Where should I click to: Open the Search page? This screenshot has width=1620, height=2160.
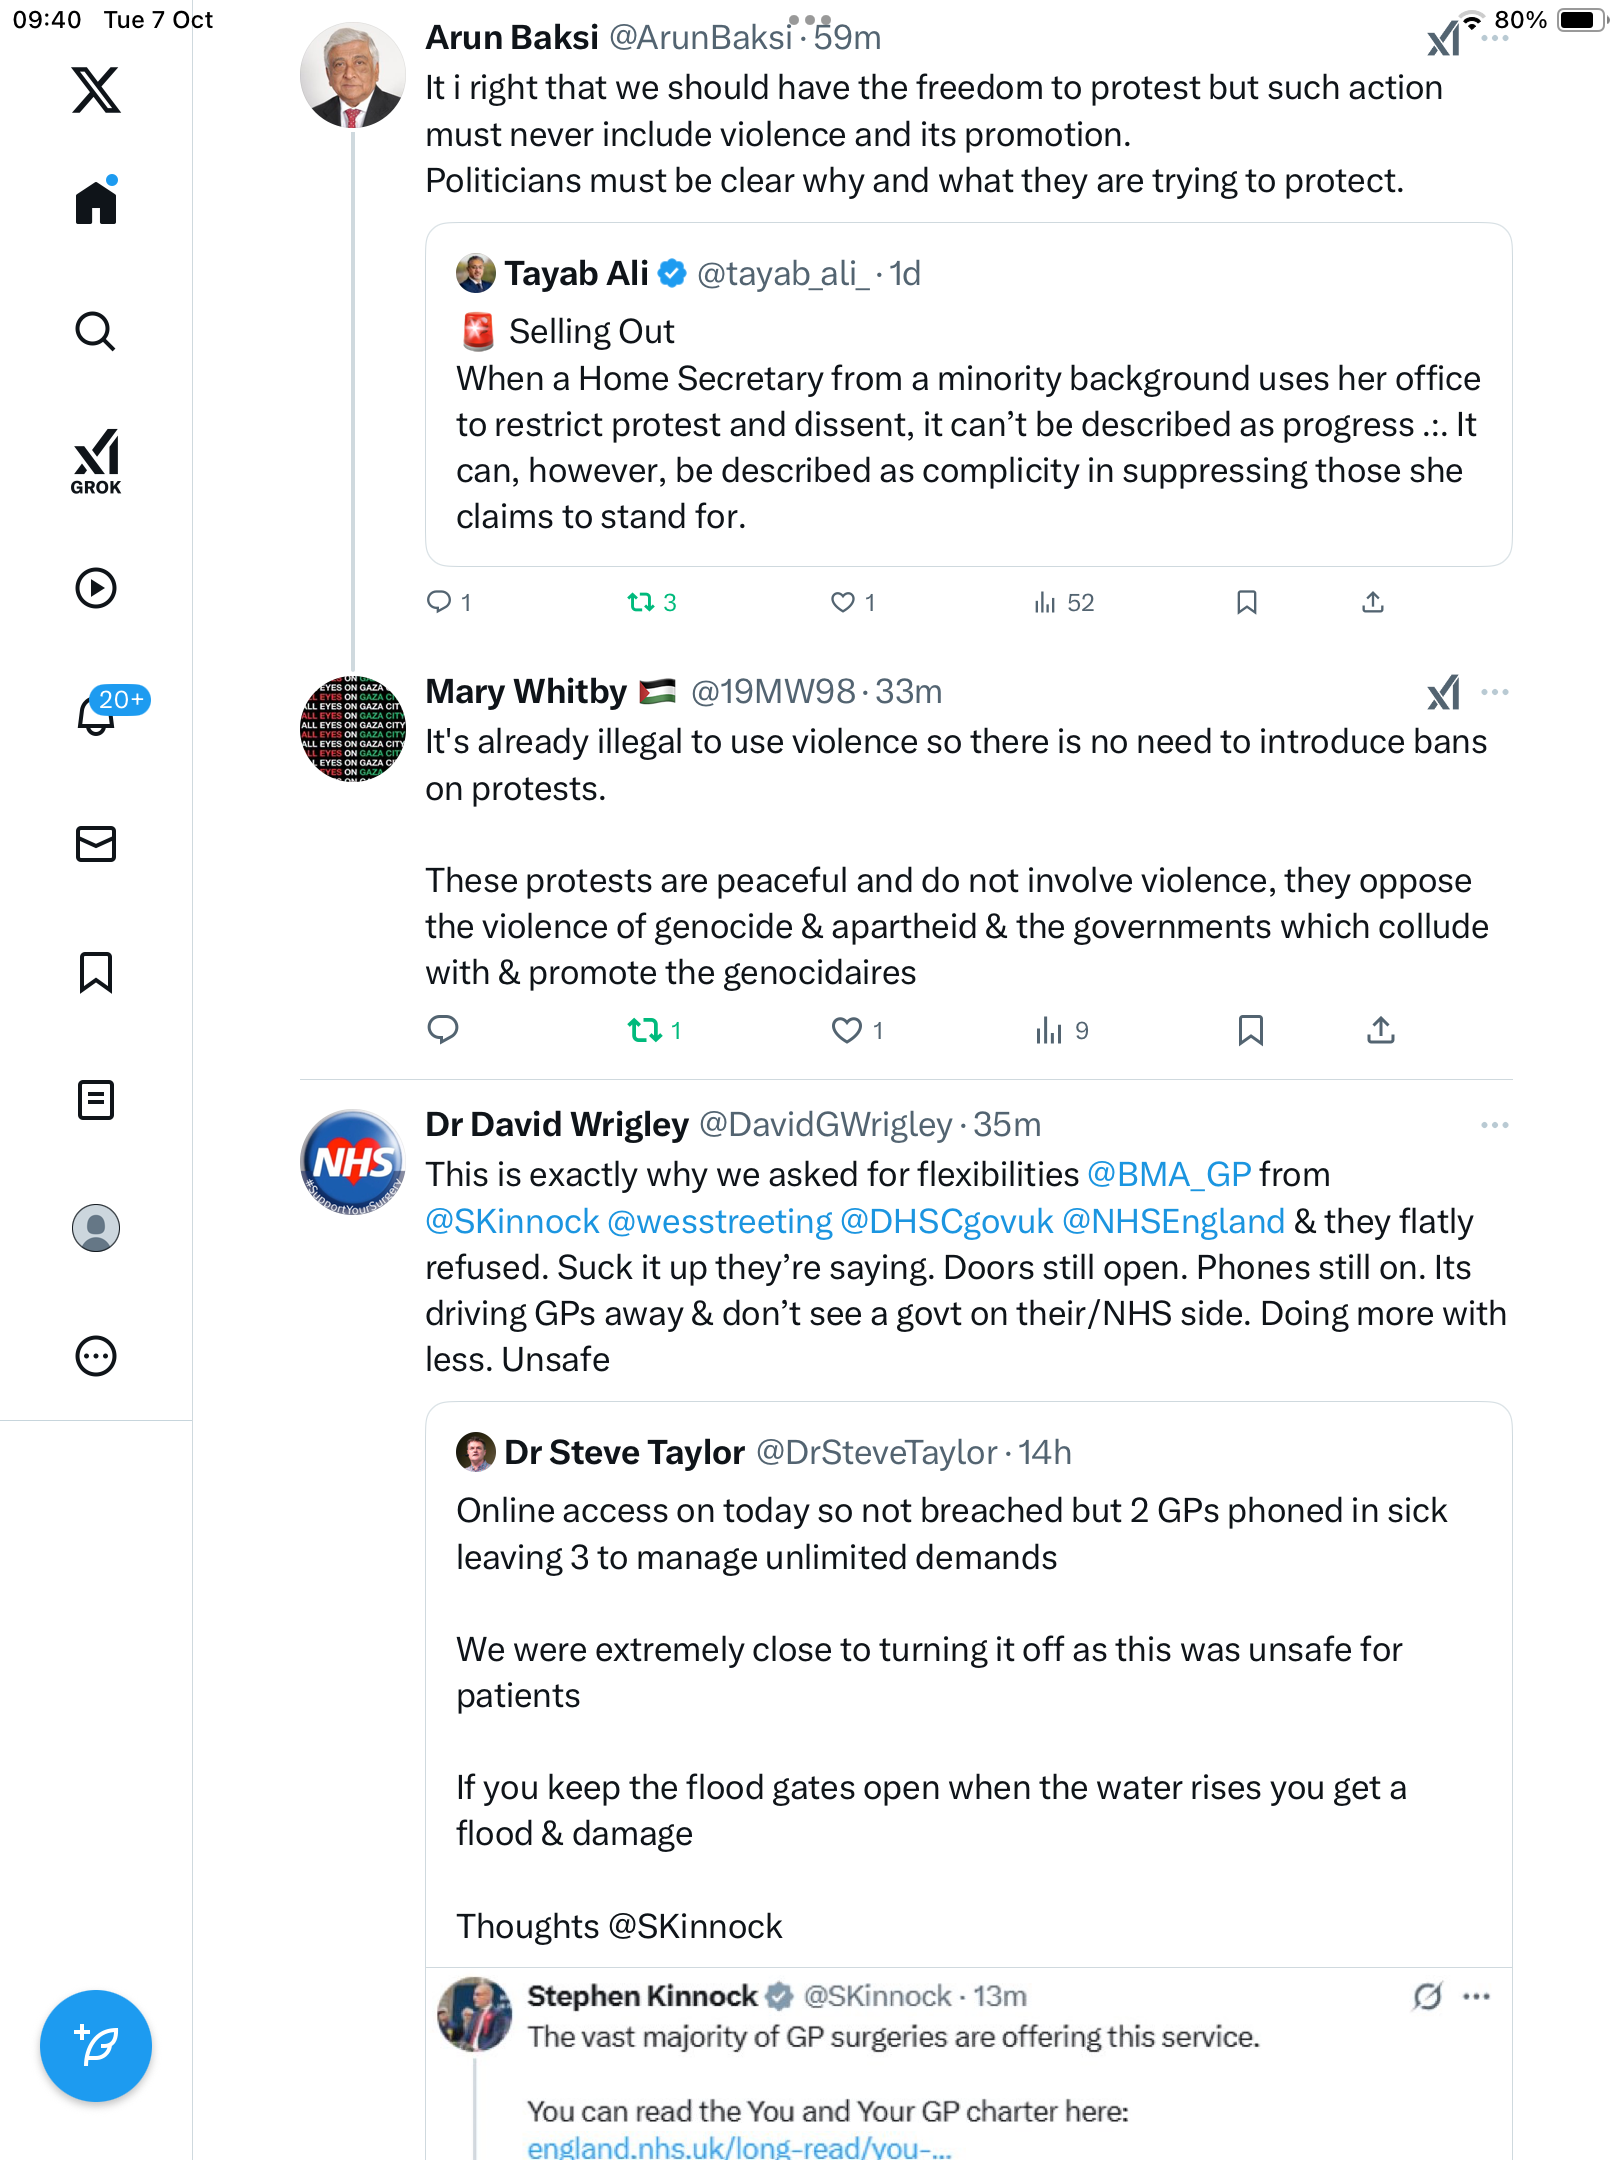tap(96, 331)
